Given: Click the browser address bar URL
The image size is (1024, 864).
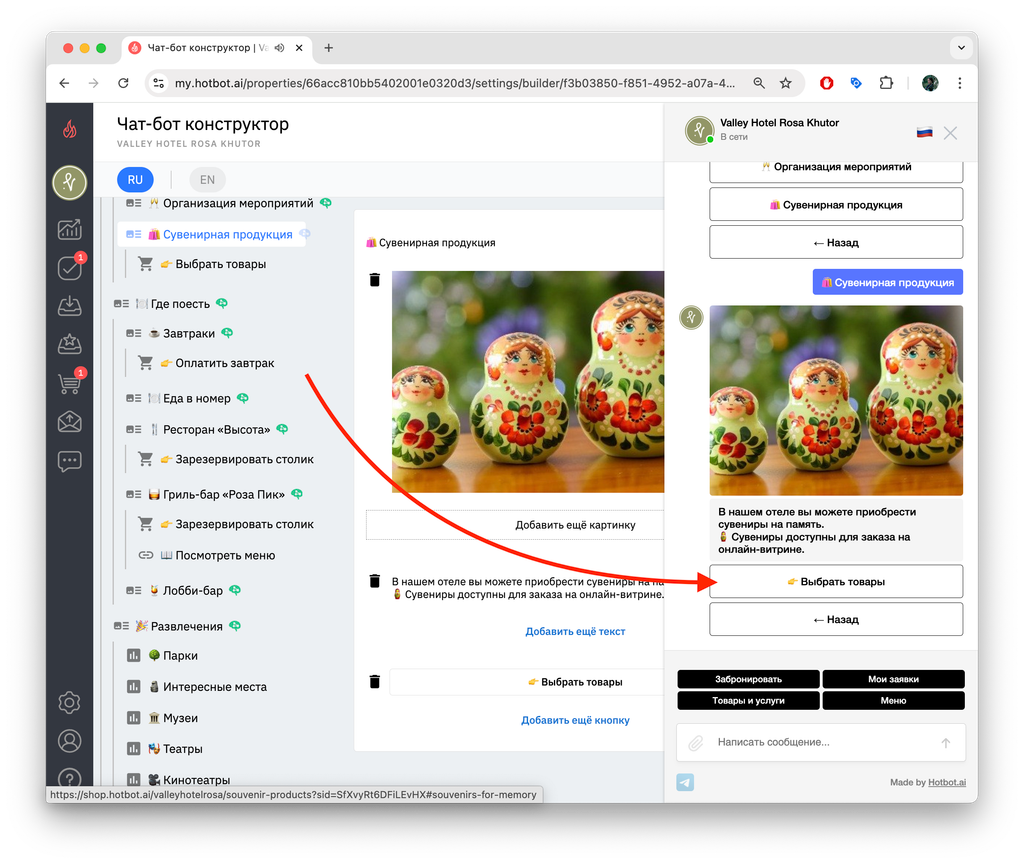Looking at the screenshot, I should pos(455,83).
